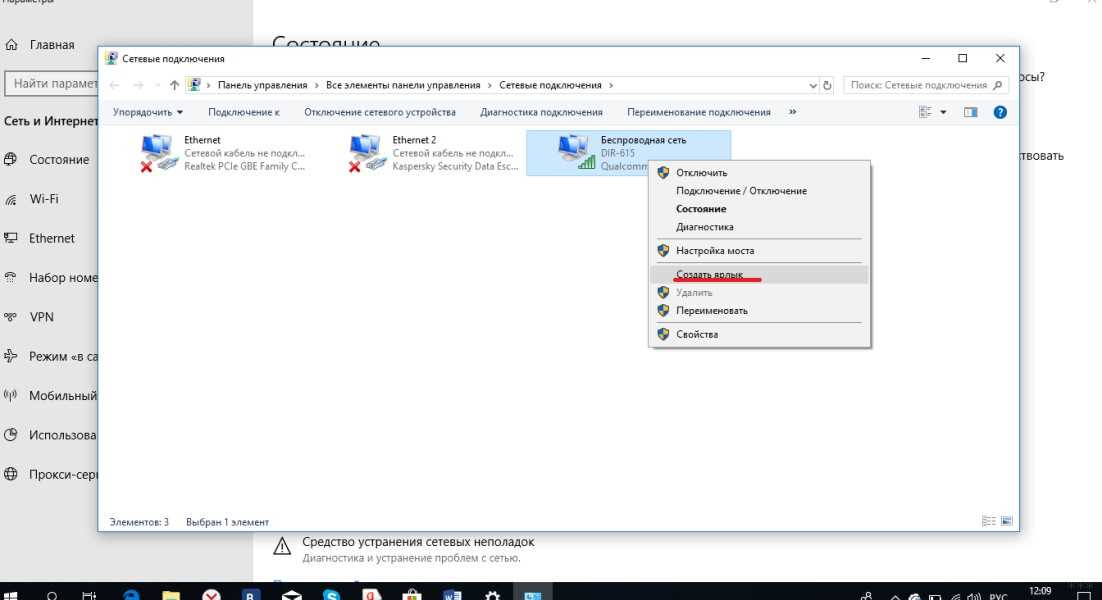The image size is (1102, 600).
Task: Click the search magnifier icon in search box
Action: tap(997, 85)
